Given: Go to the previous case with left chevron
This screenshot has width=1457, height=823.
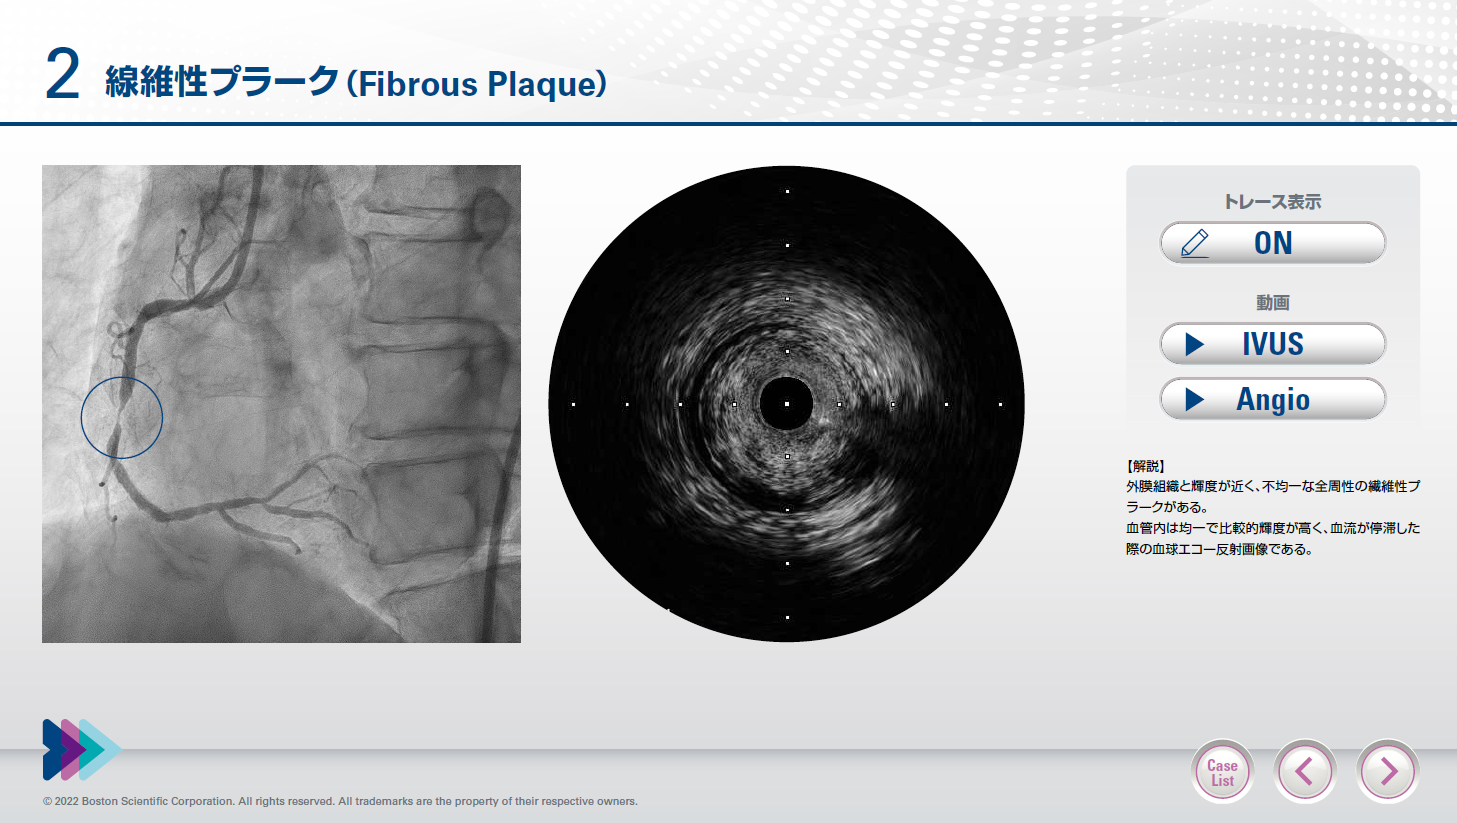Looking at the screenshot, I should 1305,771.
